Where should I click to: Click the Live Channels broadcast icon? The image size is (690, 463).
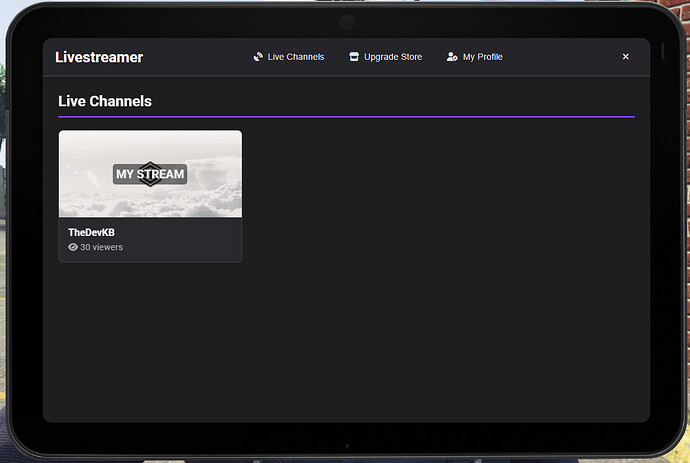[x=258, y=57]
